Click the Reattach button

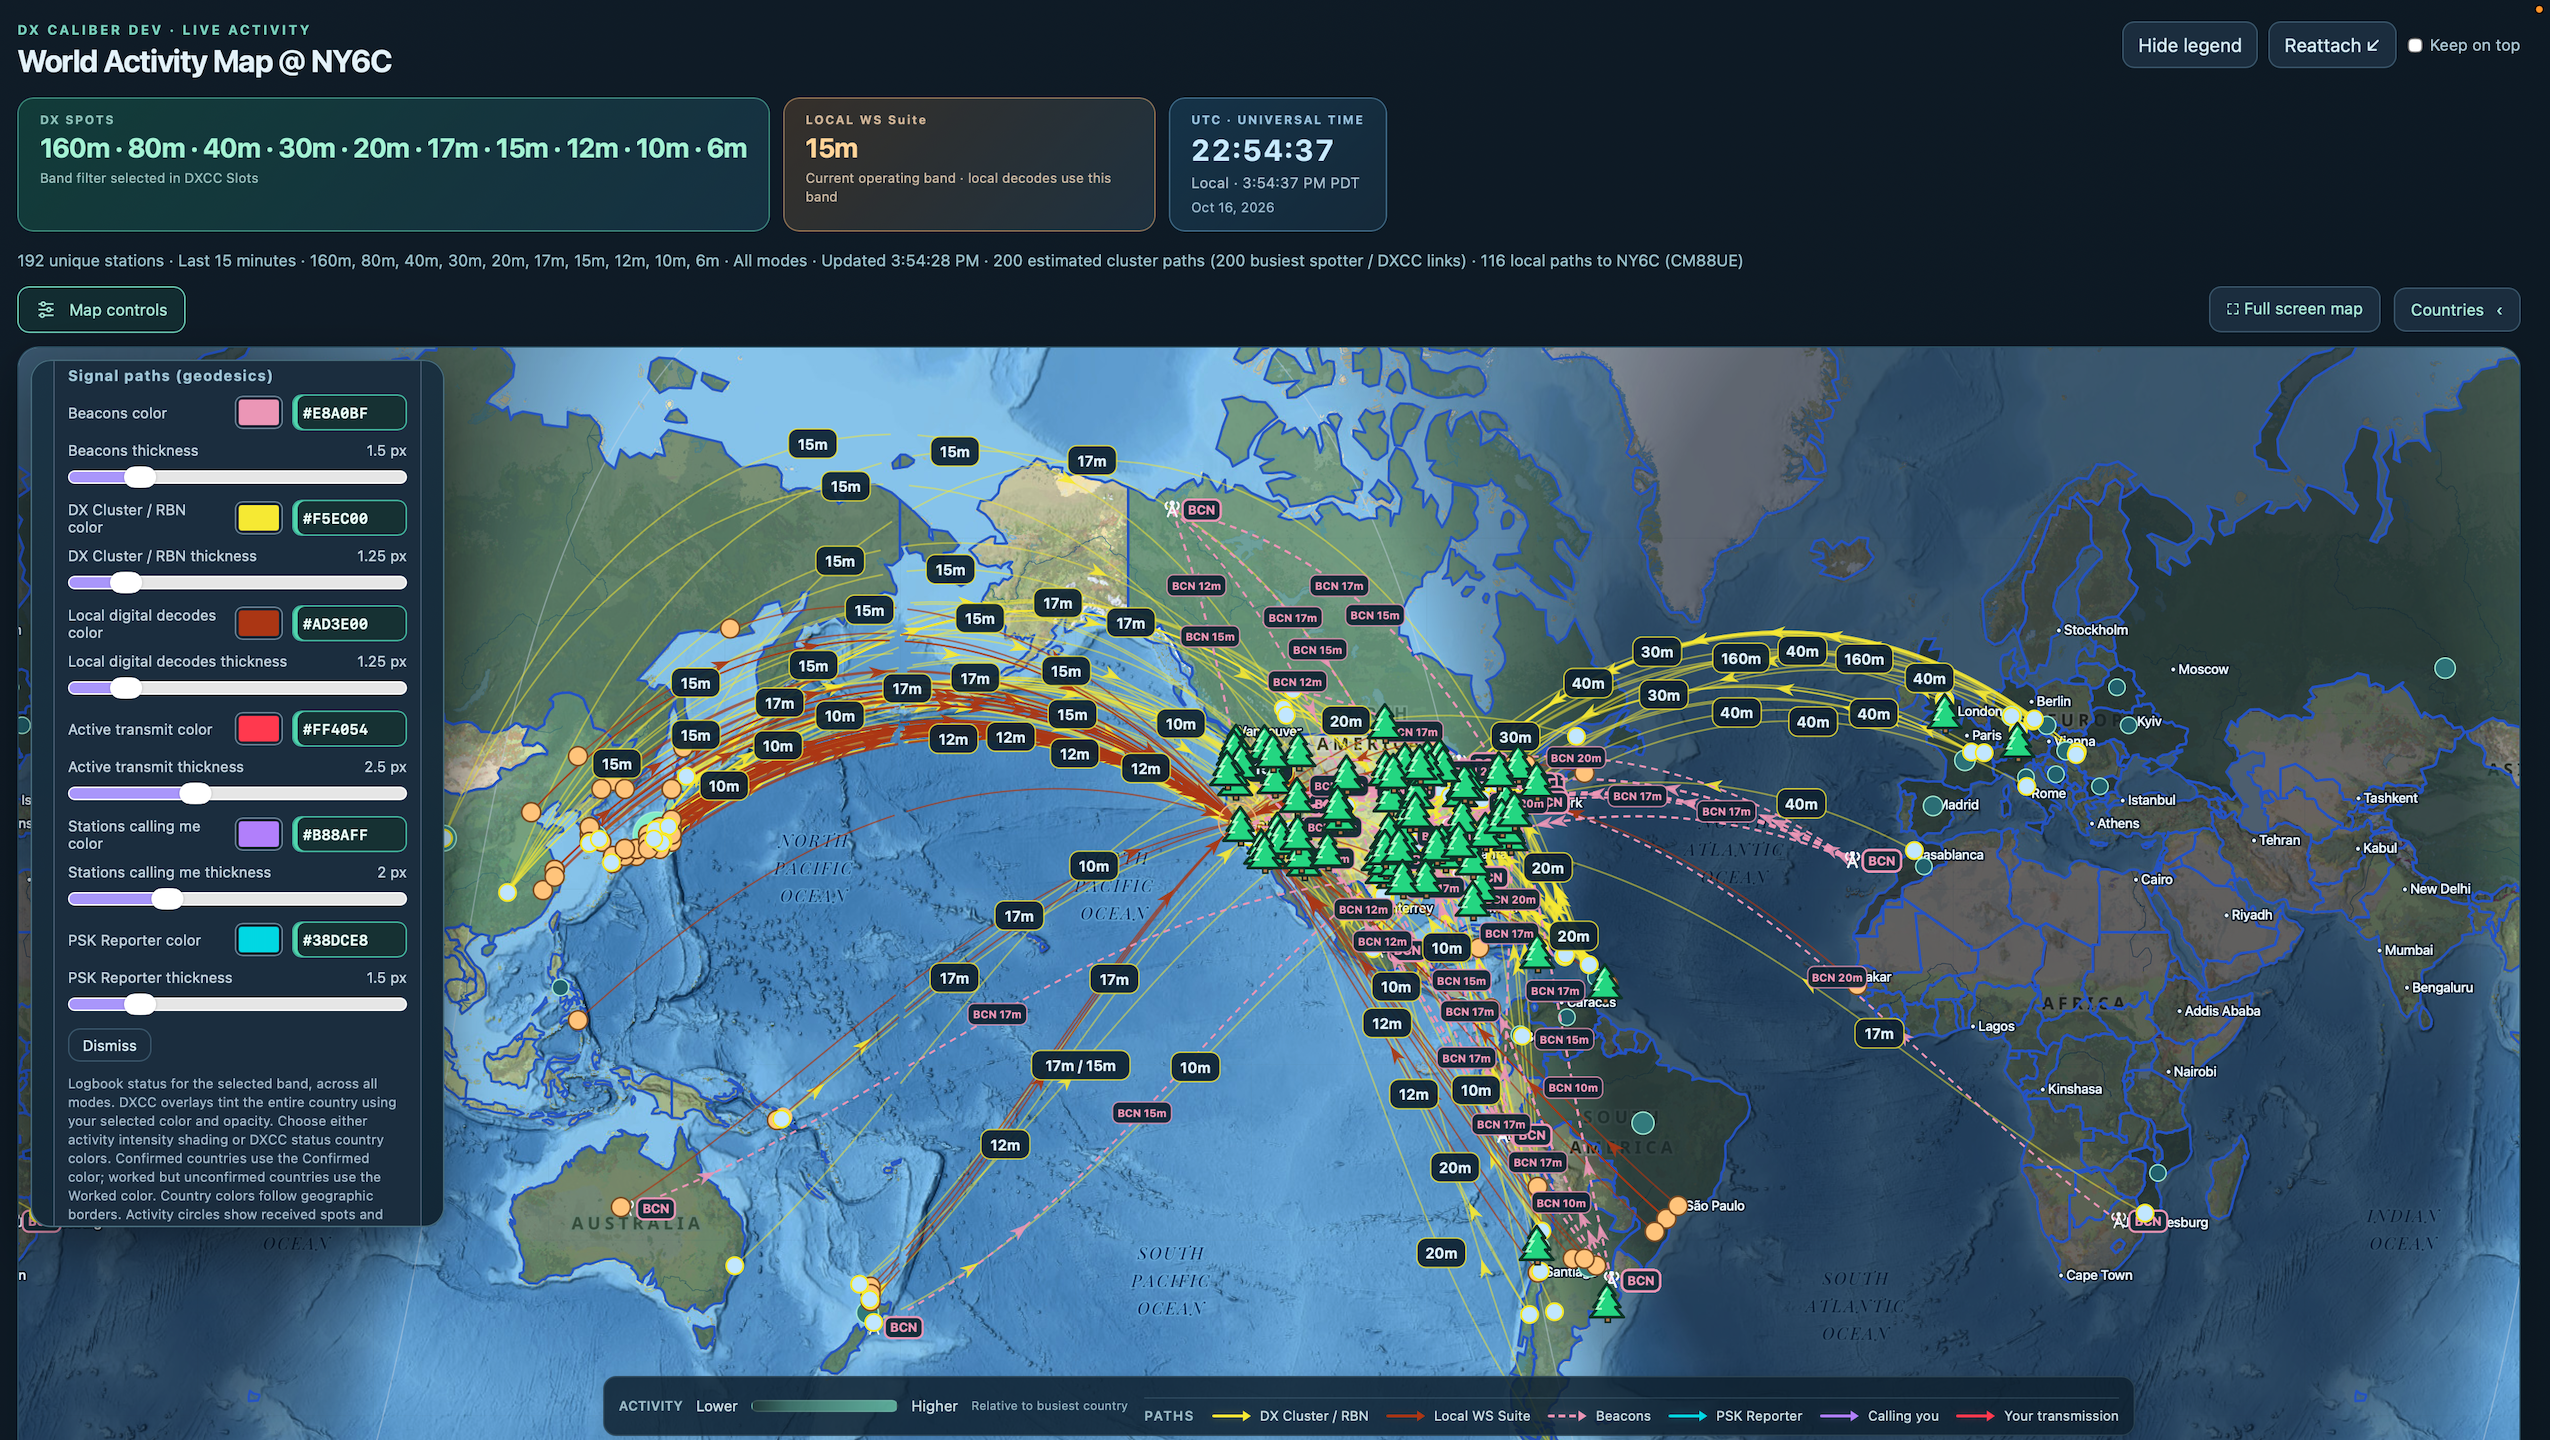point(2331,45)
